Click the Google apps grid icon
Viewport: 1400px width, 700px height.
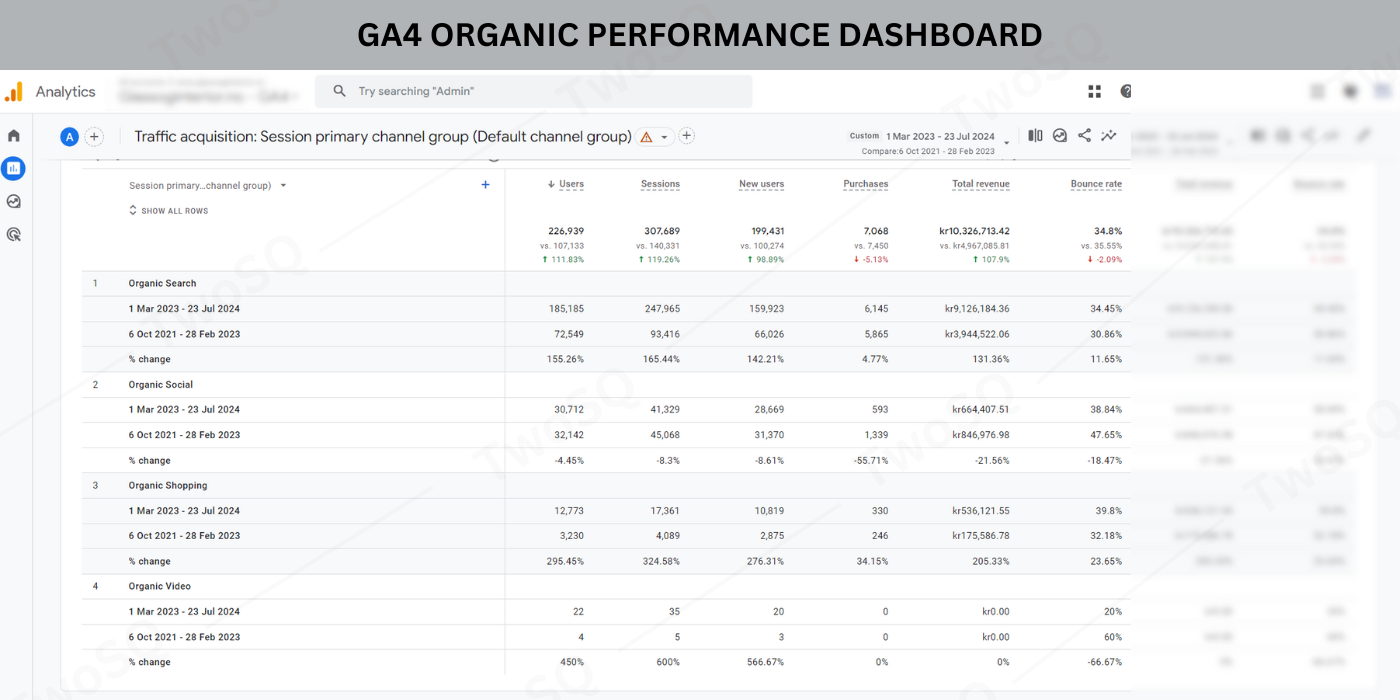1094,91
